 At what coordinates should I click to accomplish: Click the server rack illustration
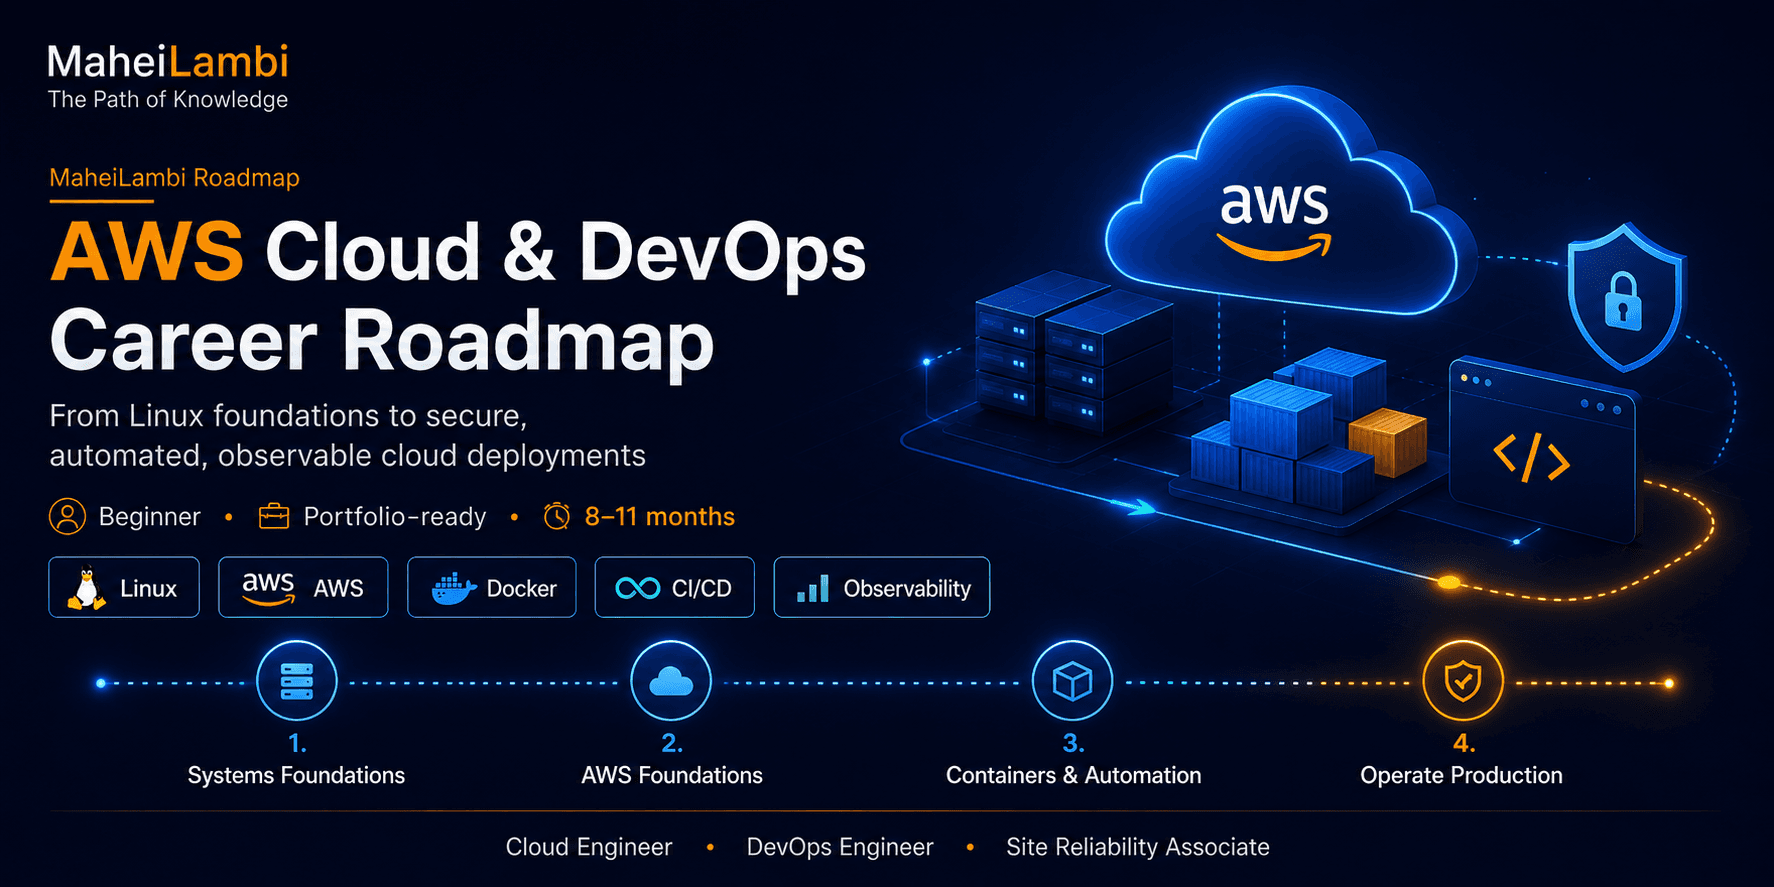tap(1073, 350)
